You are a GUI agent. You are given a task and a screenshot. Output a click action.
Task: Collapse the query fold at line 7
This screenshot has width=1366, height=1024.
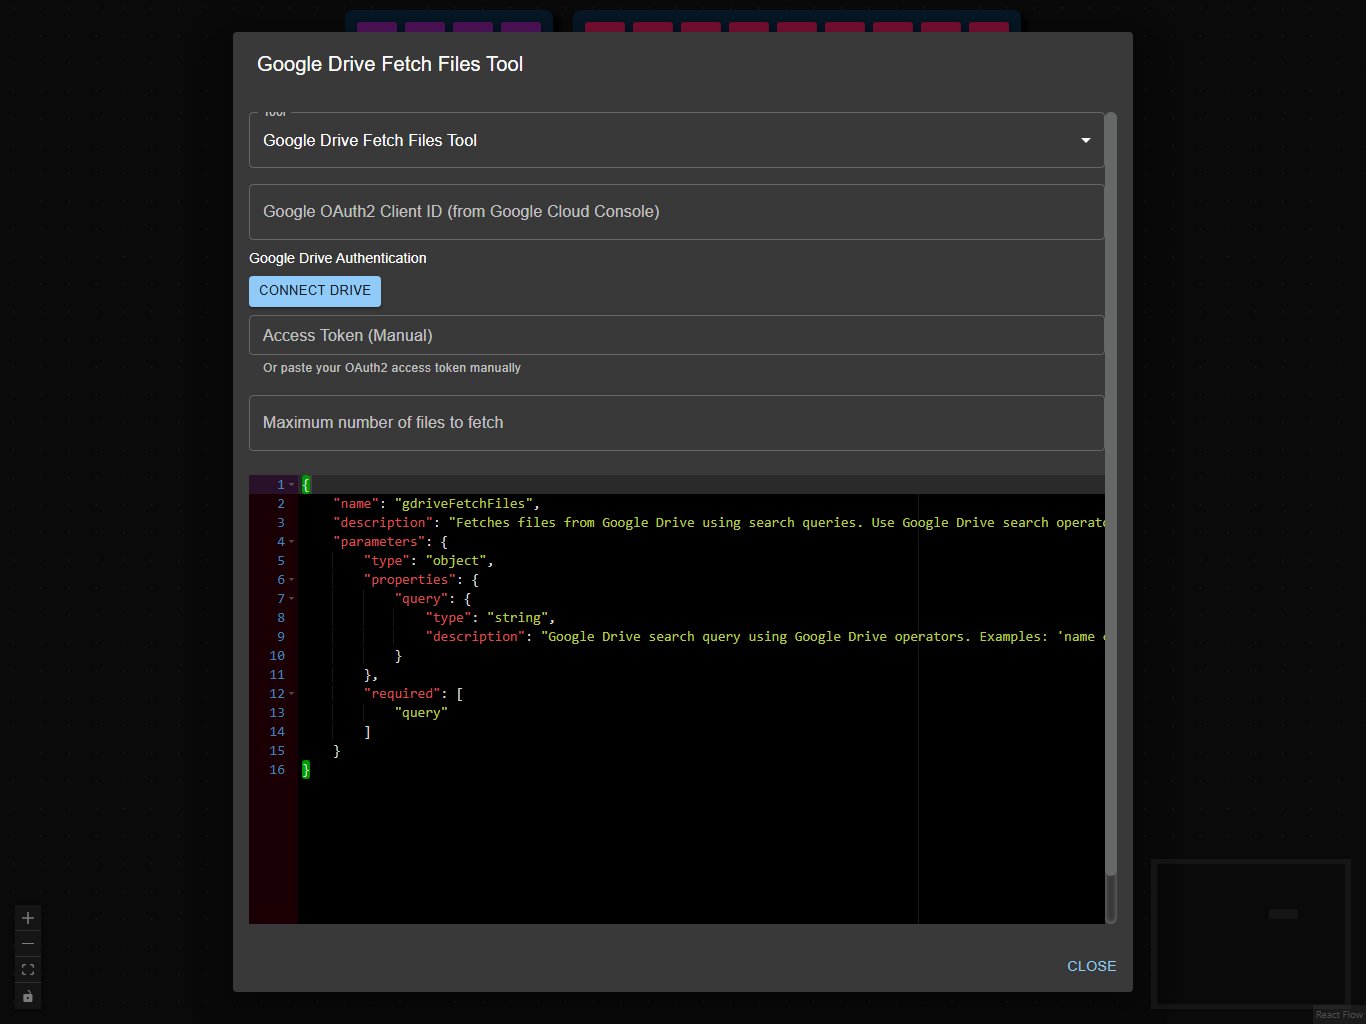point(292,599)
